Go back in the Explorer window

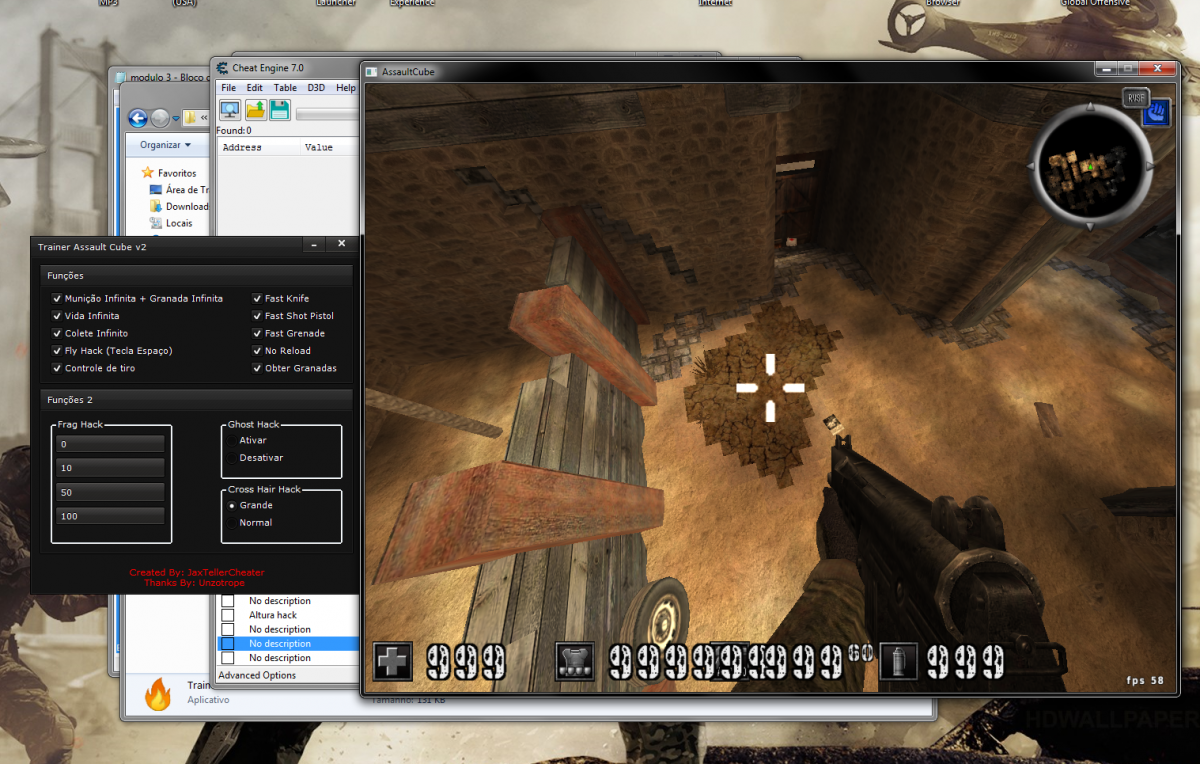coord(138,118)
